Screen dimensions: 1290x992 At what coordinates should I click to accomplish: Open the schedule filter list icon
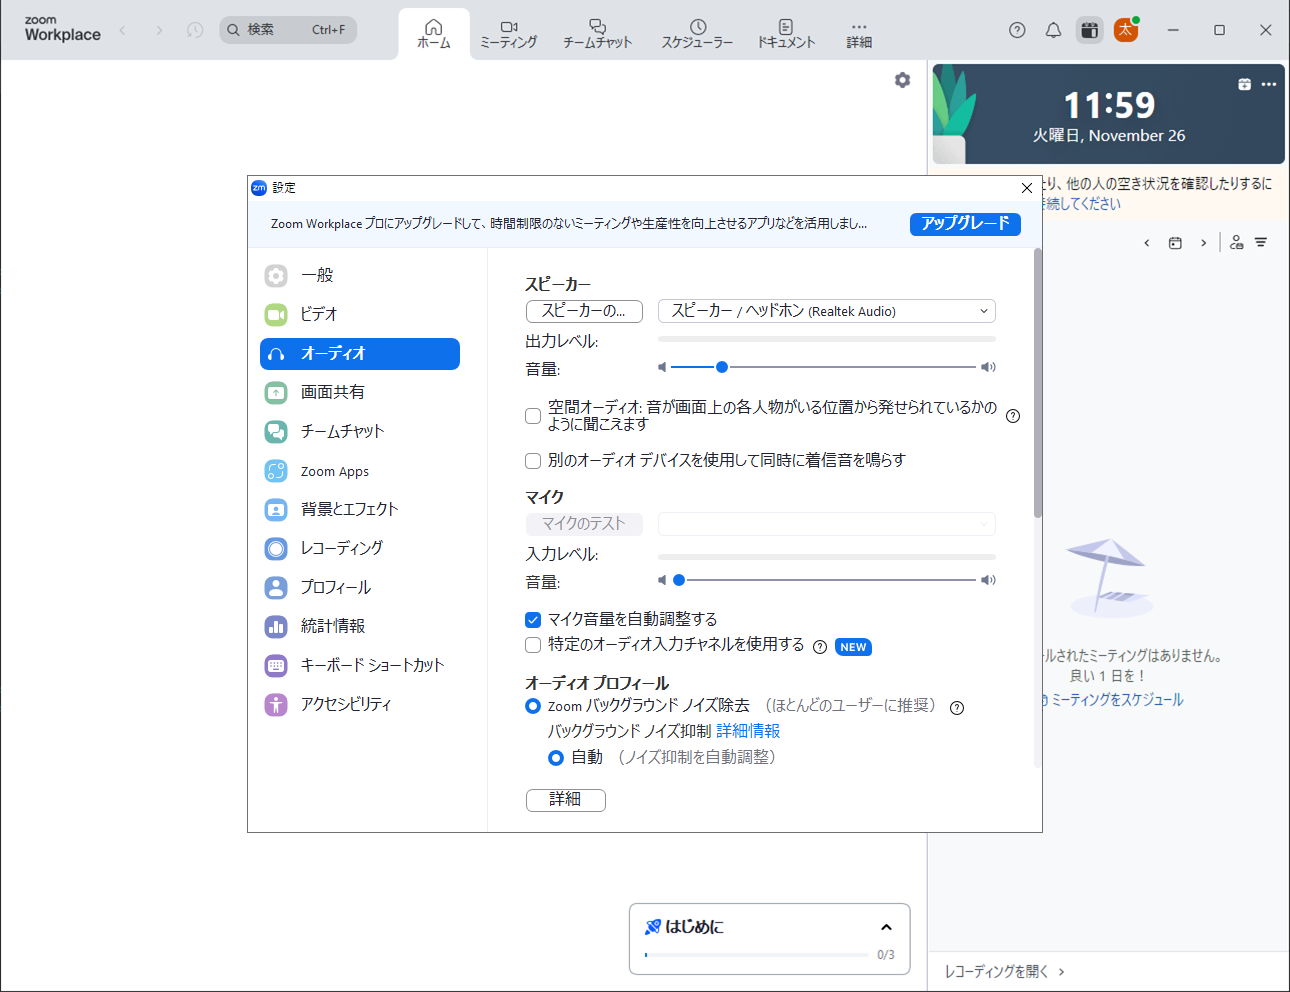click(1261, 243)
